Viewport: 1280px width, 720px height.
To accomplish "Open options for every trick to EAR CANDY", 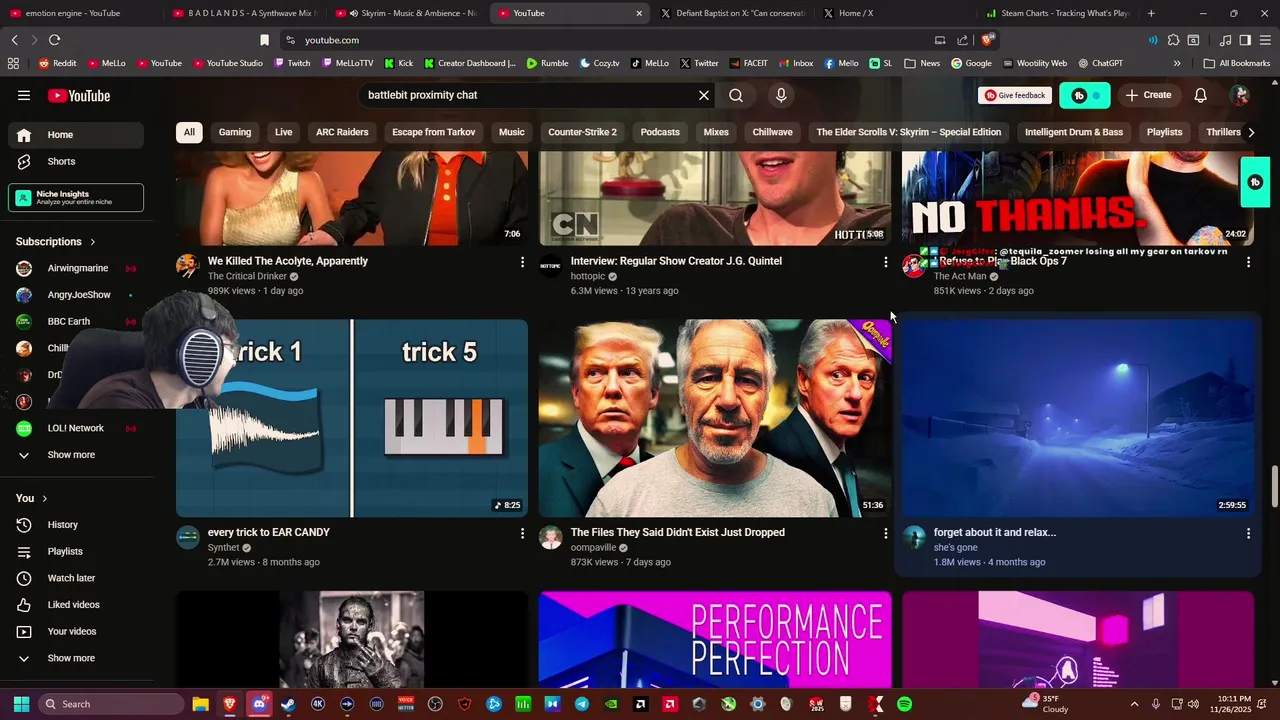I will (522, 534).
